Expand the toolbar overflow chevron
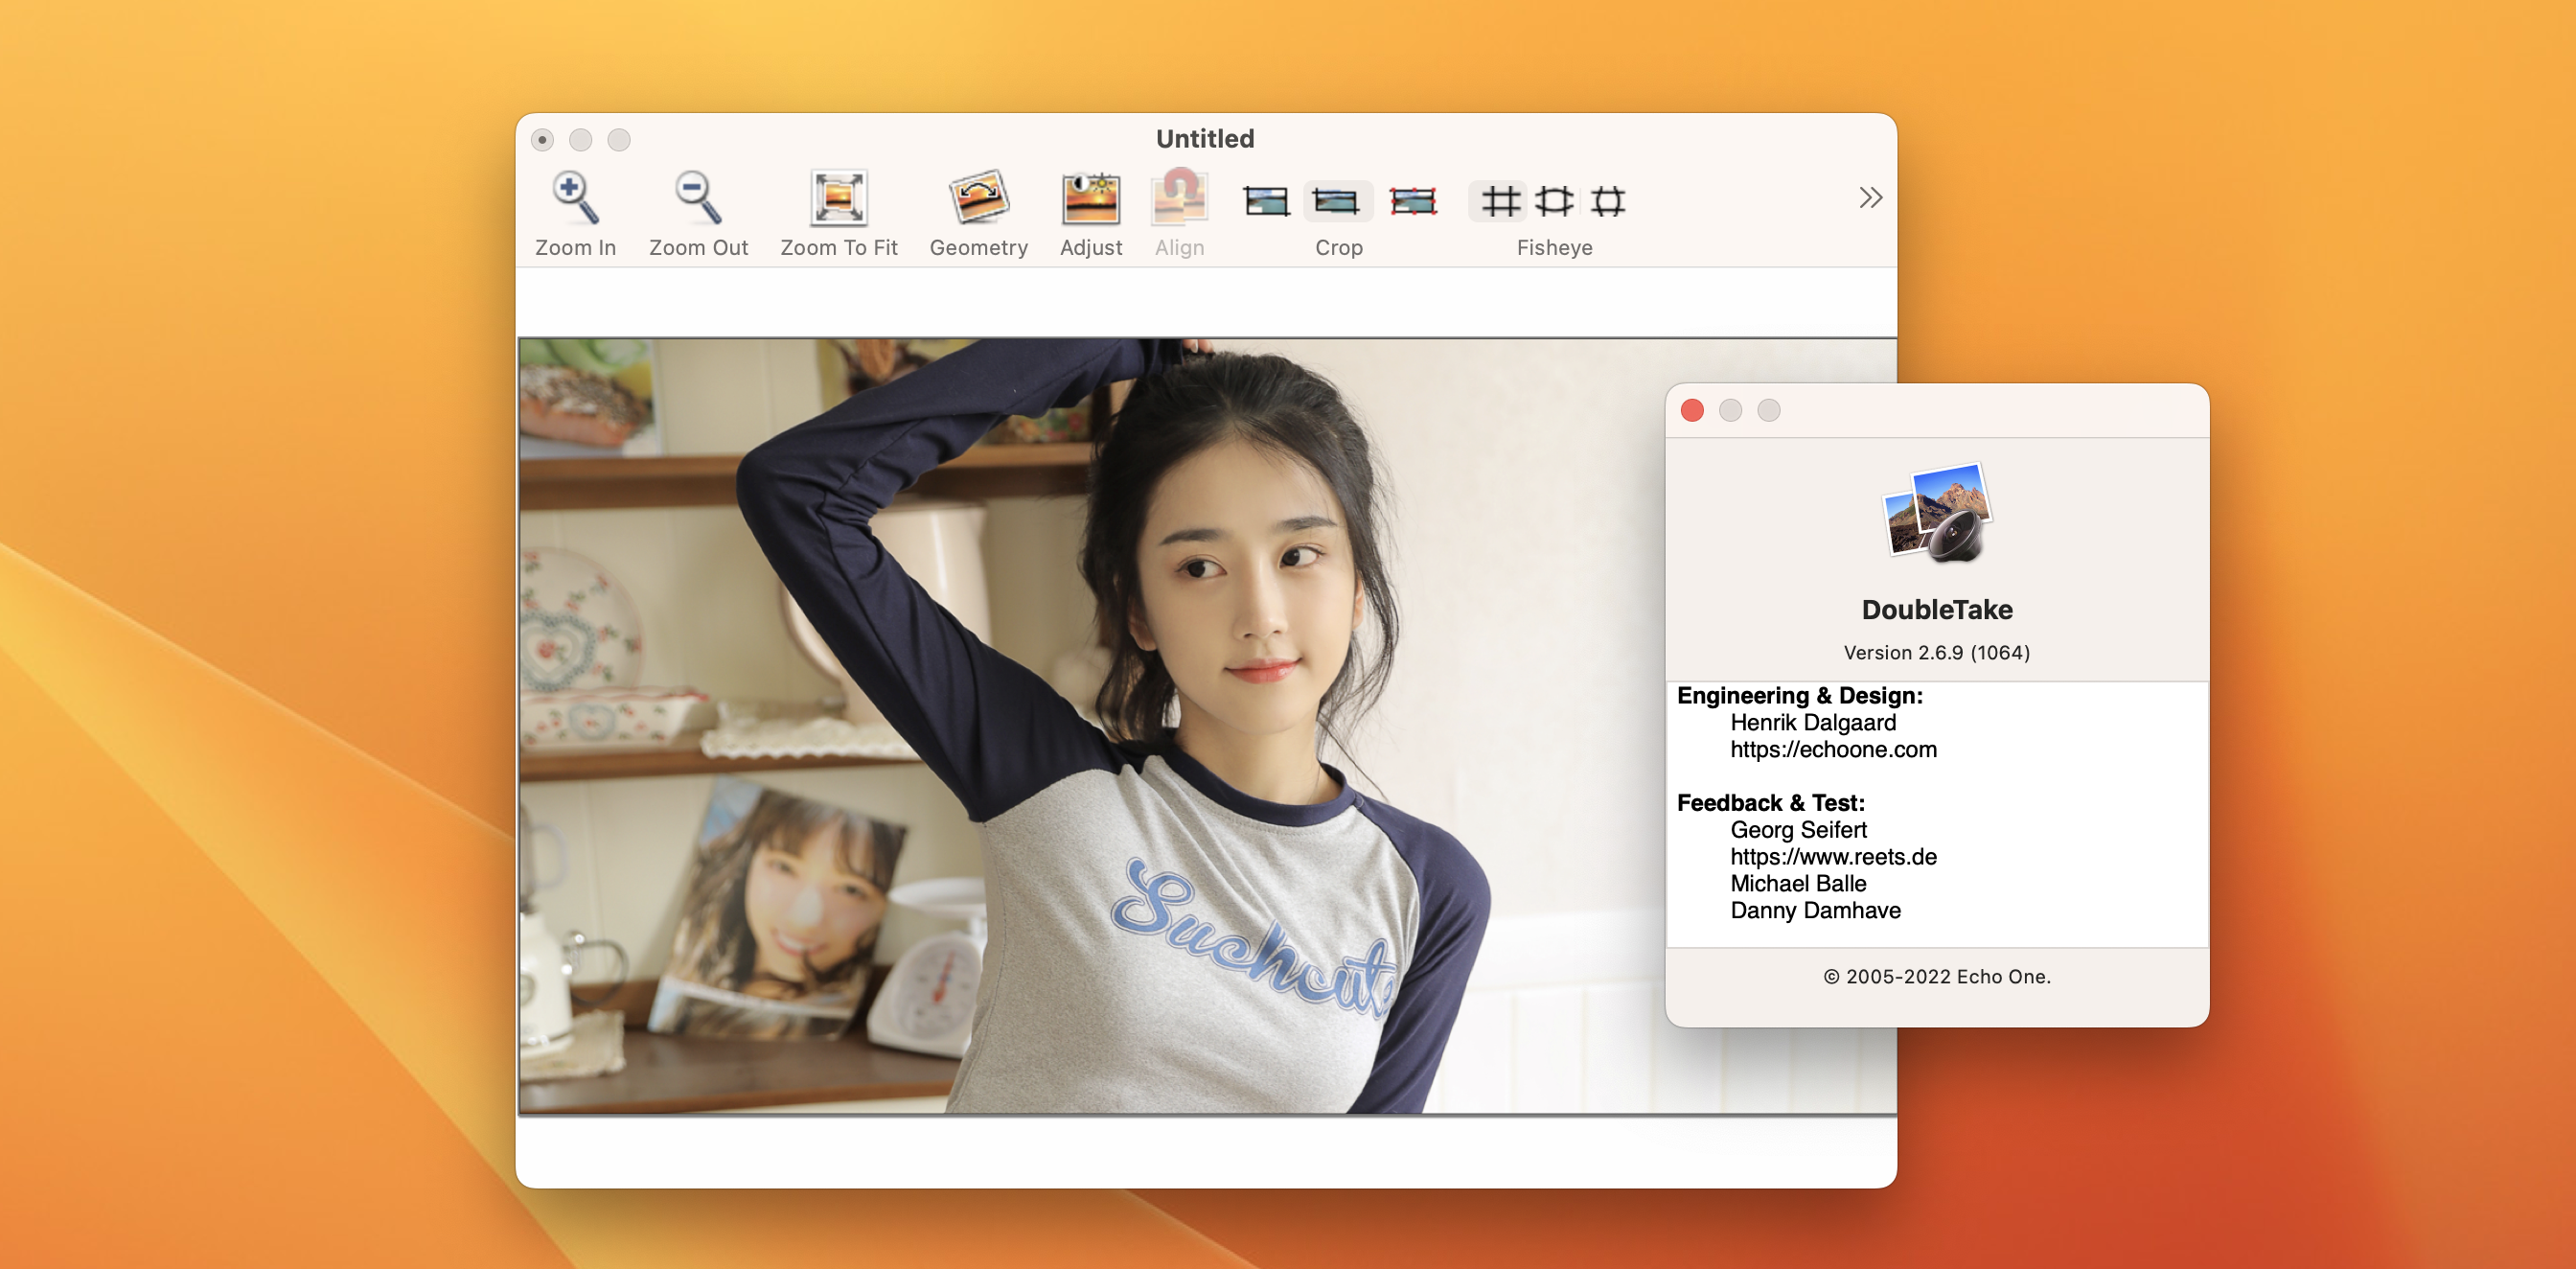Image resolution: width=2576 pixels, height=1269 pixels. [1870, 198]
